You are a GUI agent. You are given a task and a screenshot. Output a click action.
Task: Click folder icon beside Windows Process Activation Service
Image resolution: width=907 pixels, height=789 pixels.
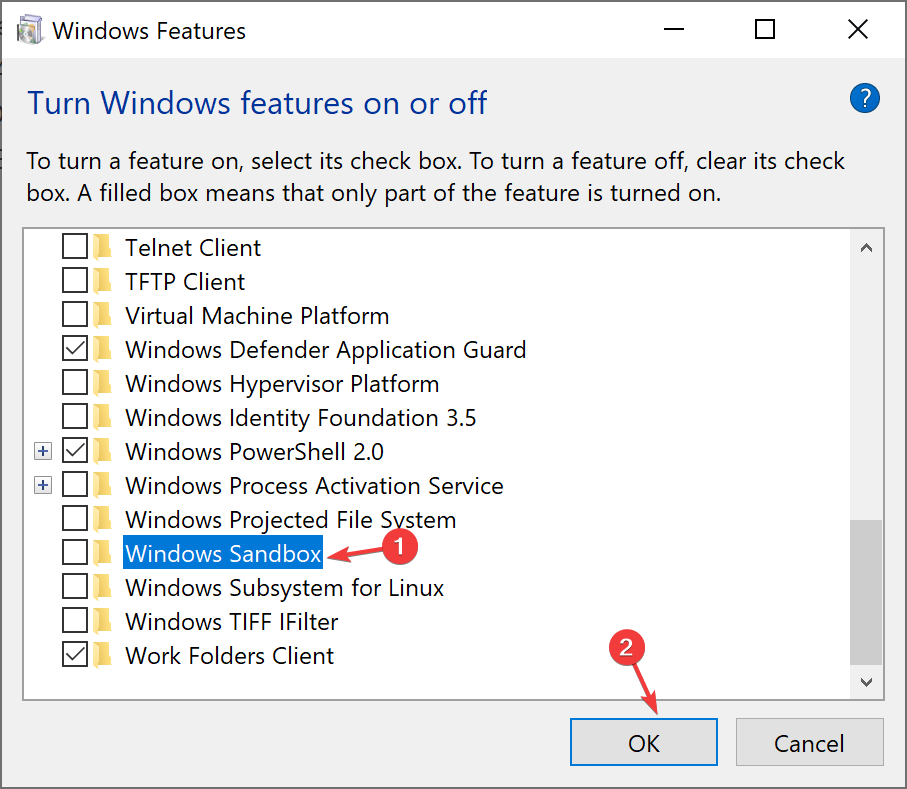pos(102,485)
